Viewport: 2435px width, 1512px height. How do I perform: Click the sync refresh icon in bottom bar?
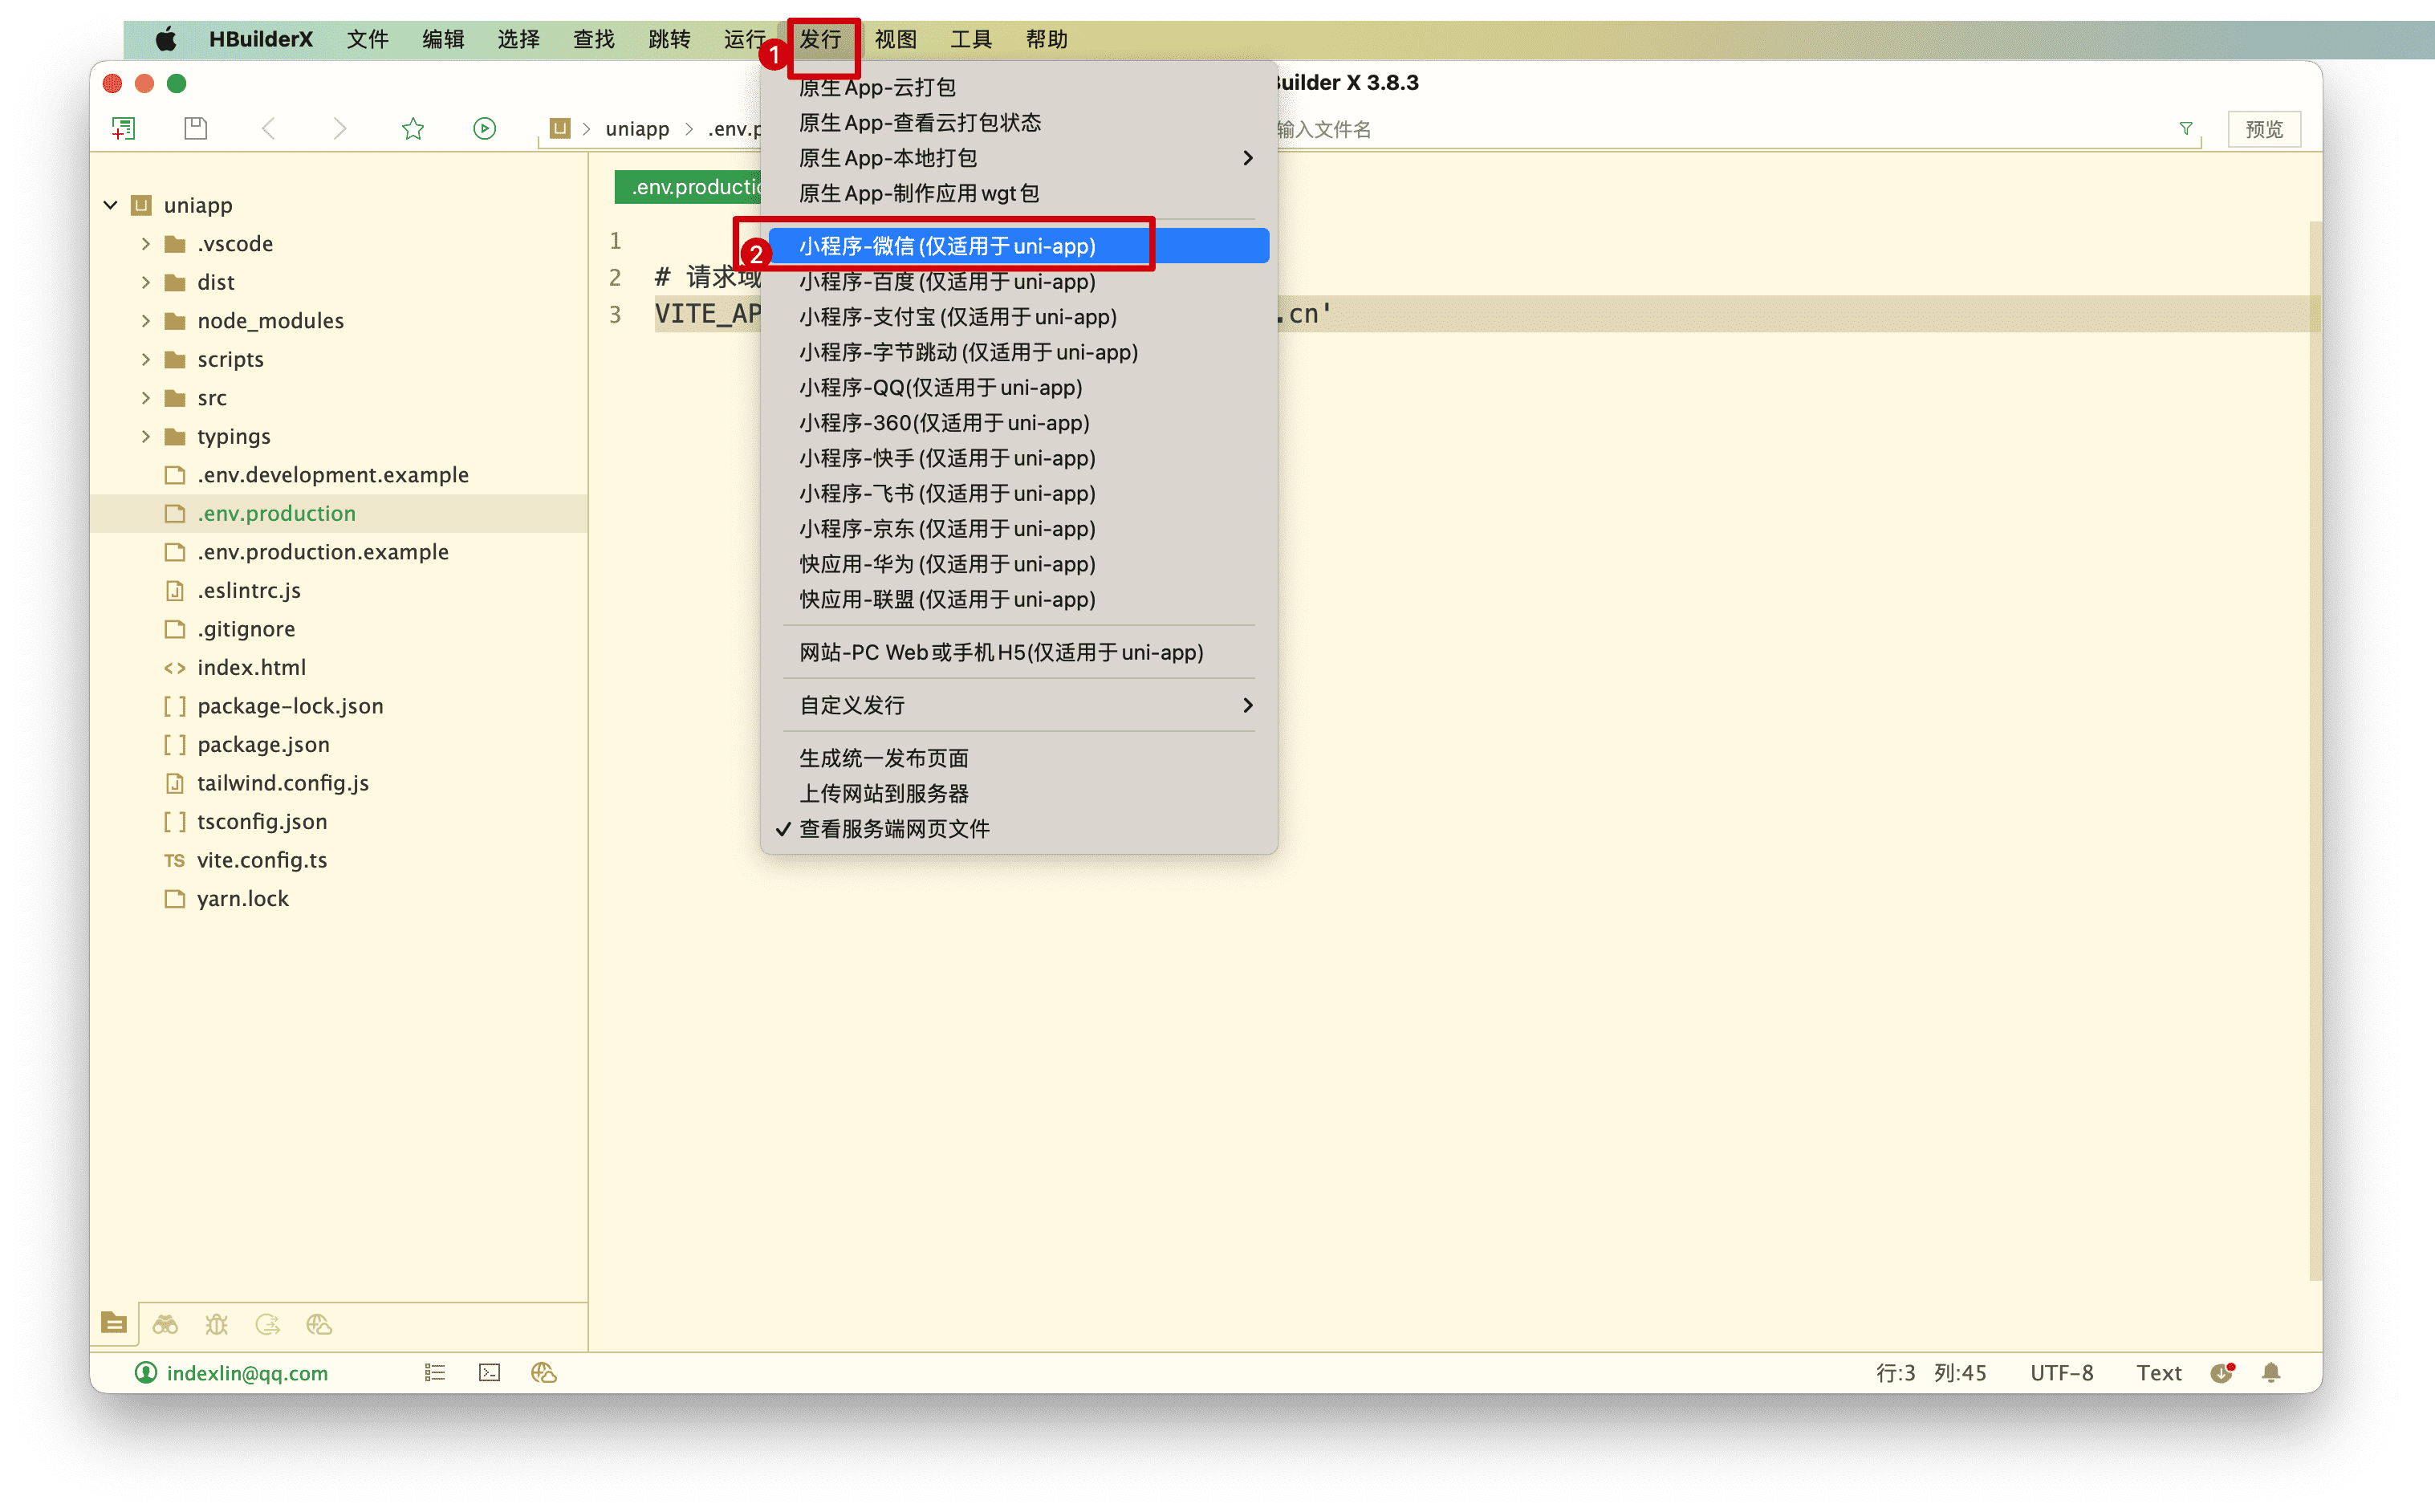[x=268, y=1324]
